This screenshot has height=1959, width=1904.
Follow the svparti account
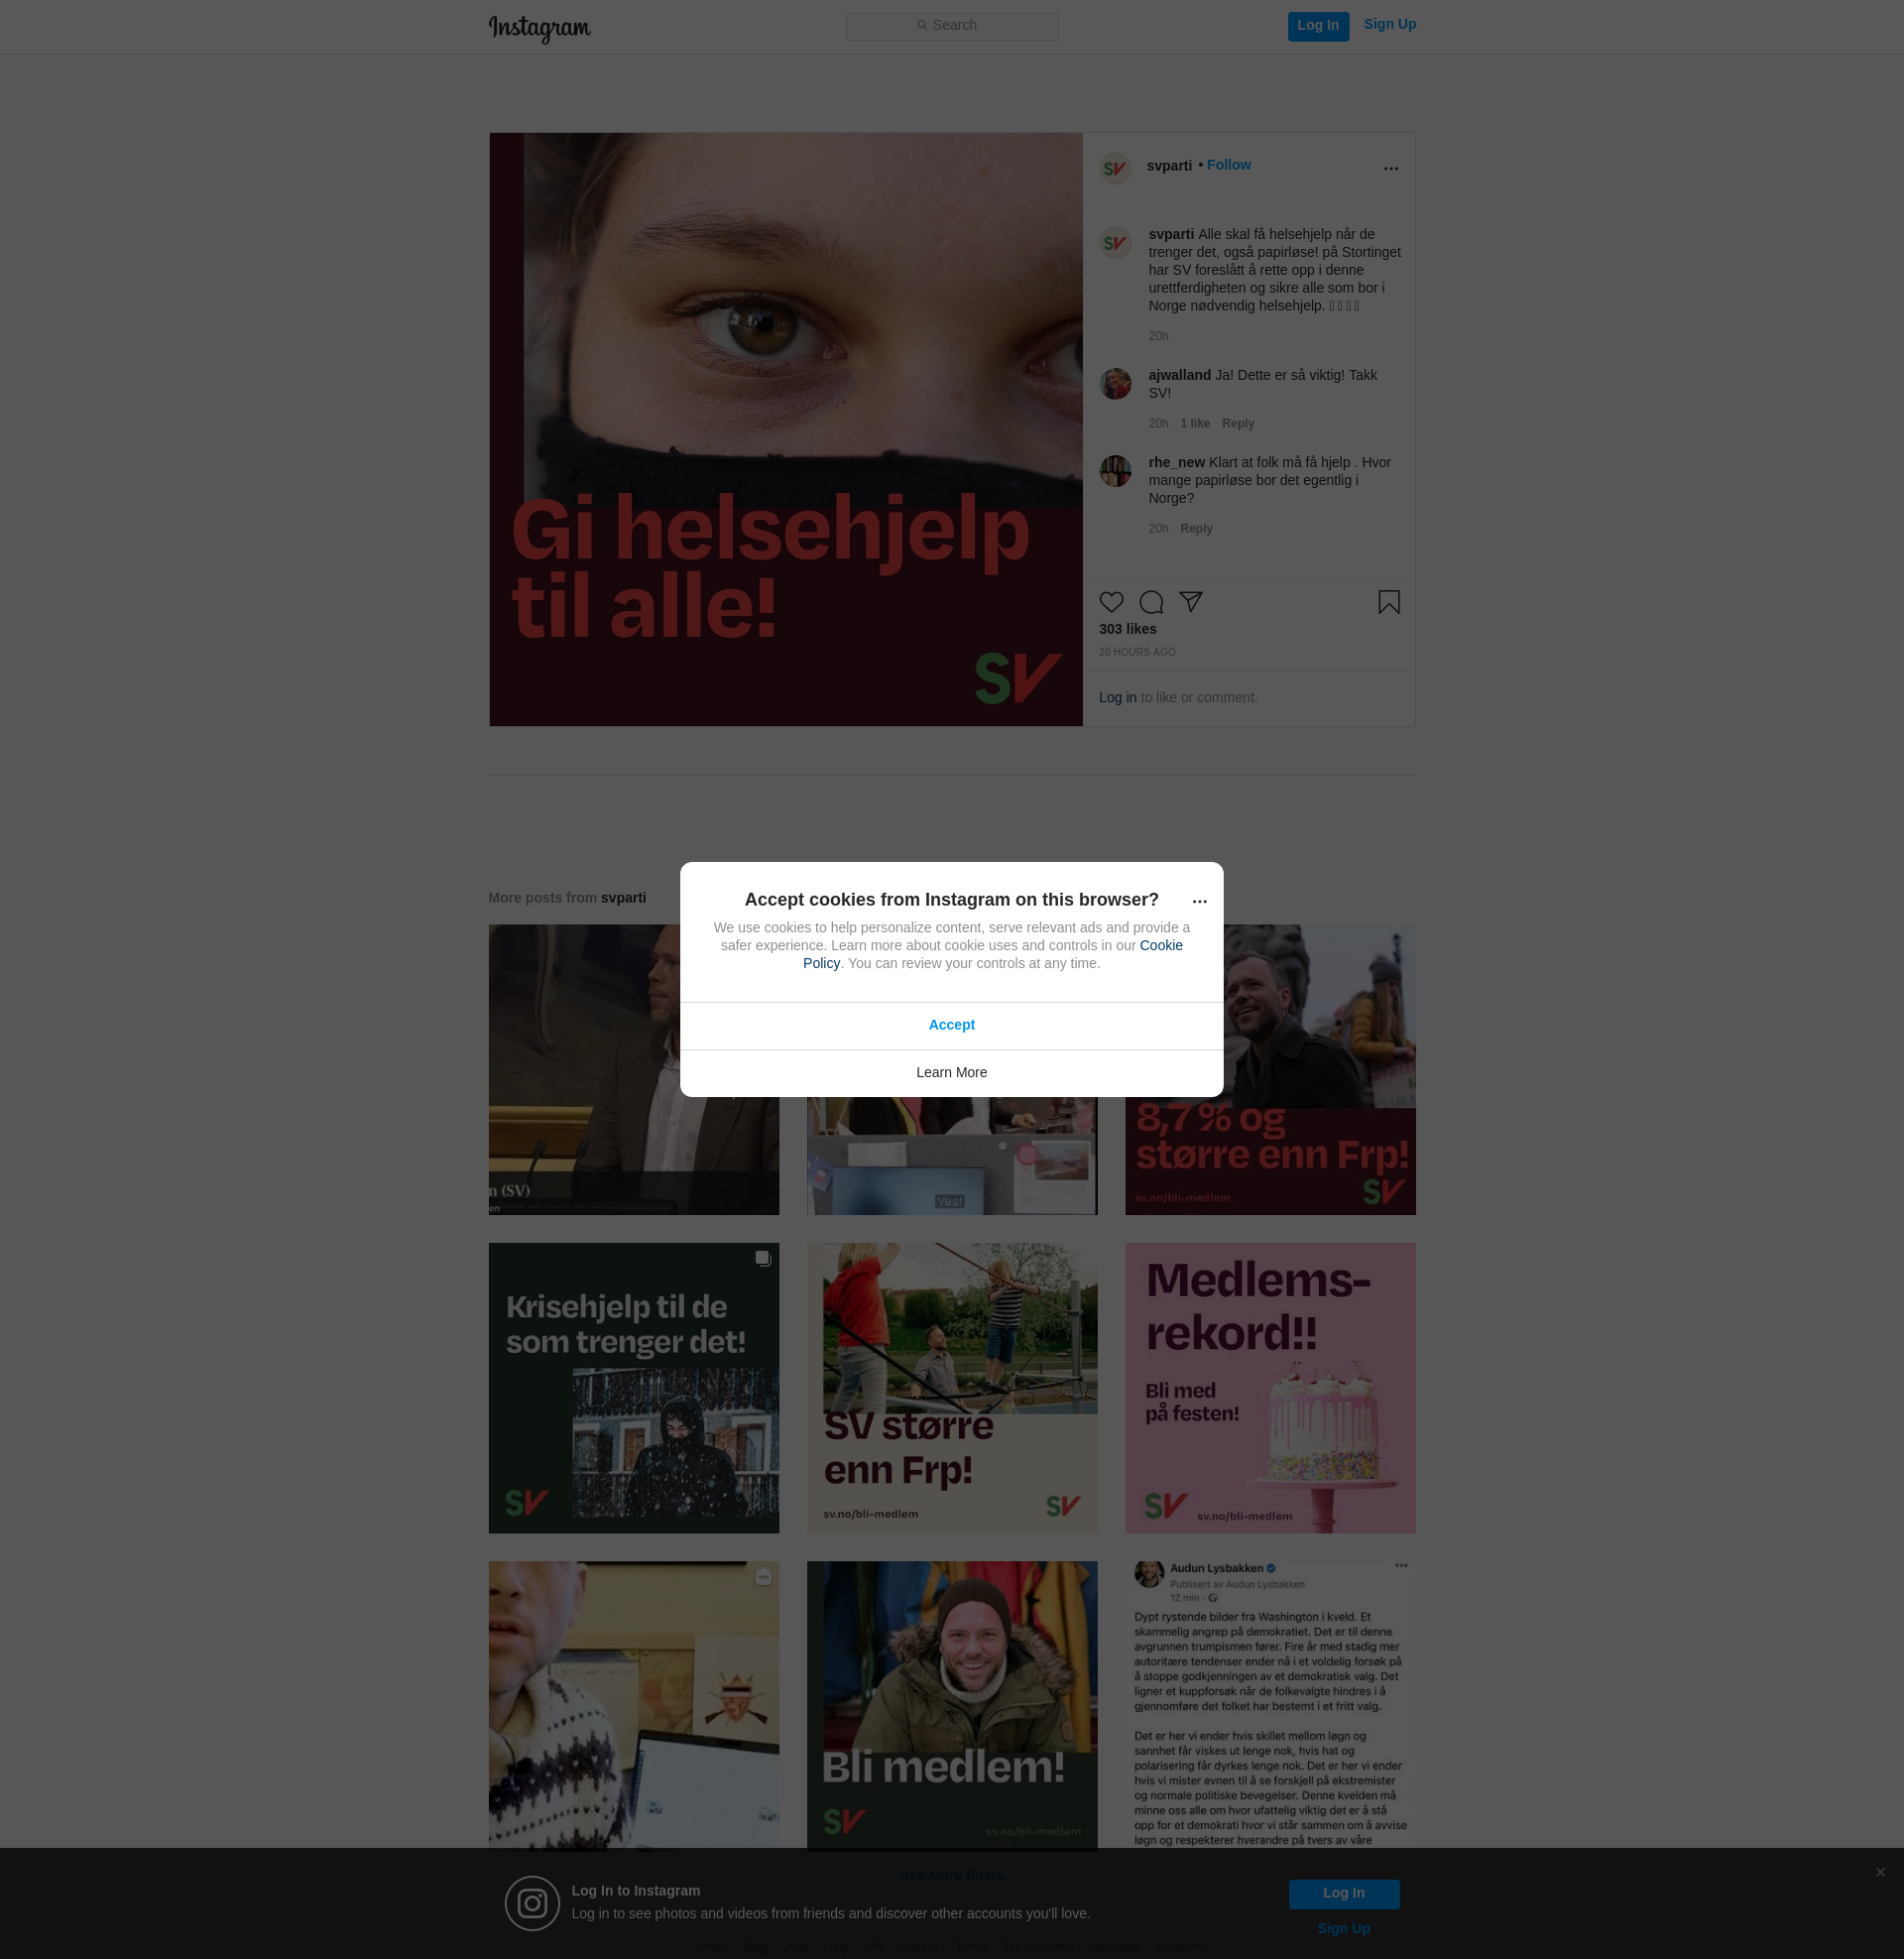coord(1228,165)
